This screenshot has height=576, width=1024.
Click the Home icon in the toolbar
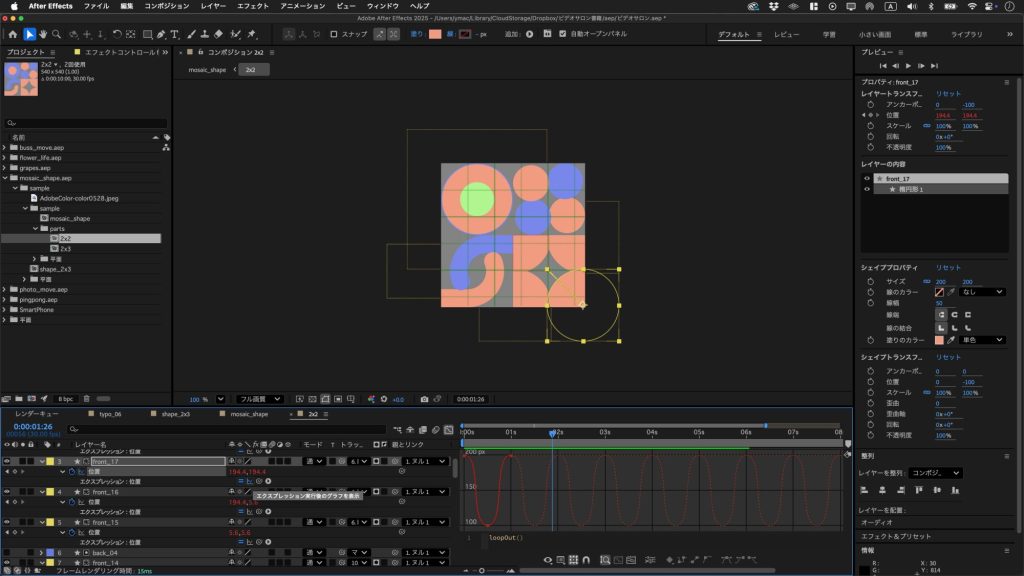tap(12, 34)
